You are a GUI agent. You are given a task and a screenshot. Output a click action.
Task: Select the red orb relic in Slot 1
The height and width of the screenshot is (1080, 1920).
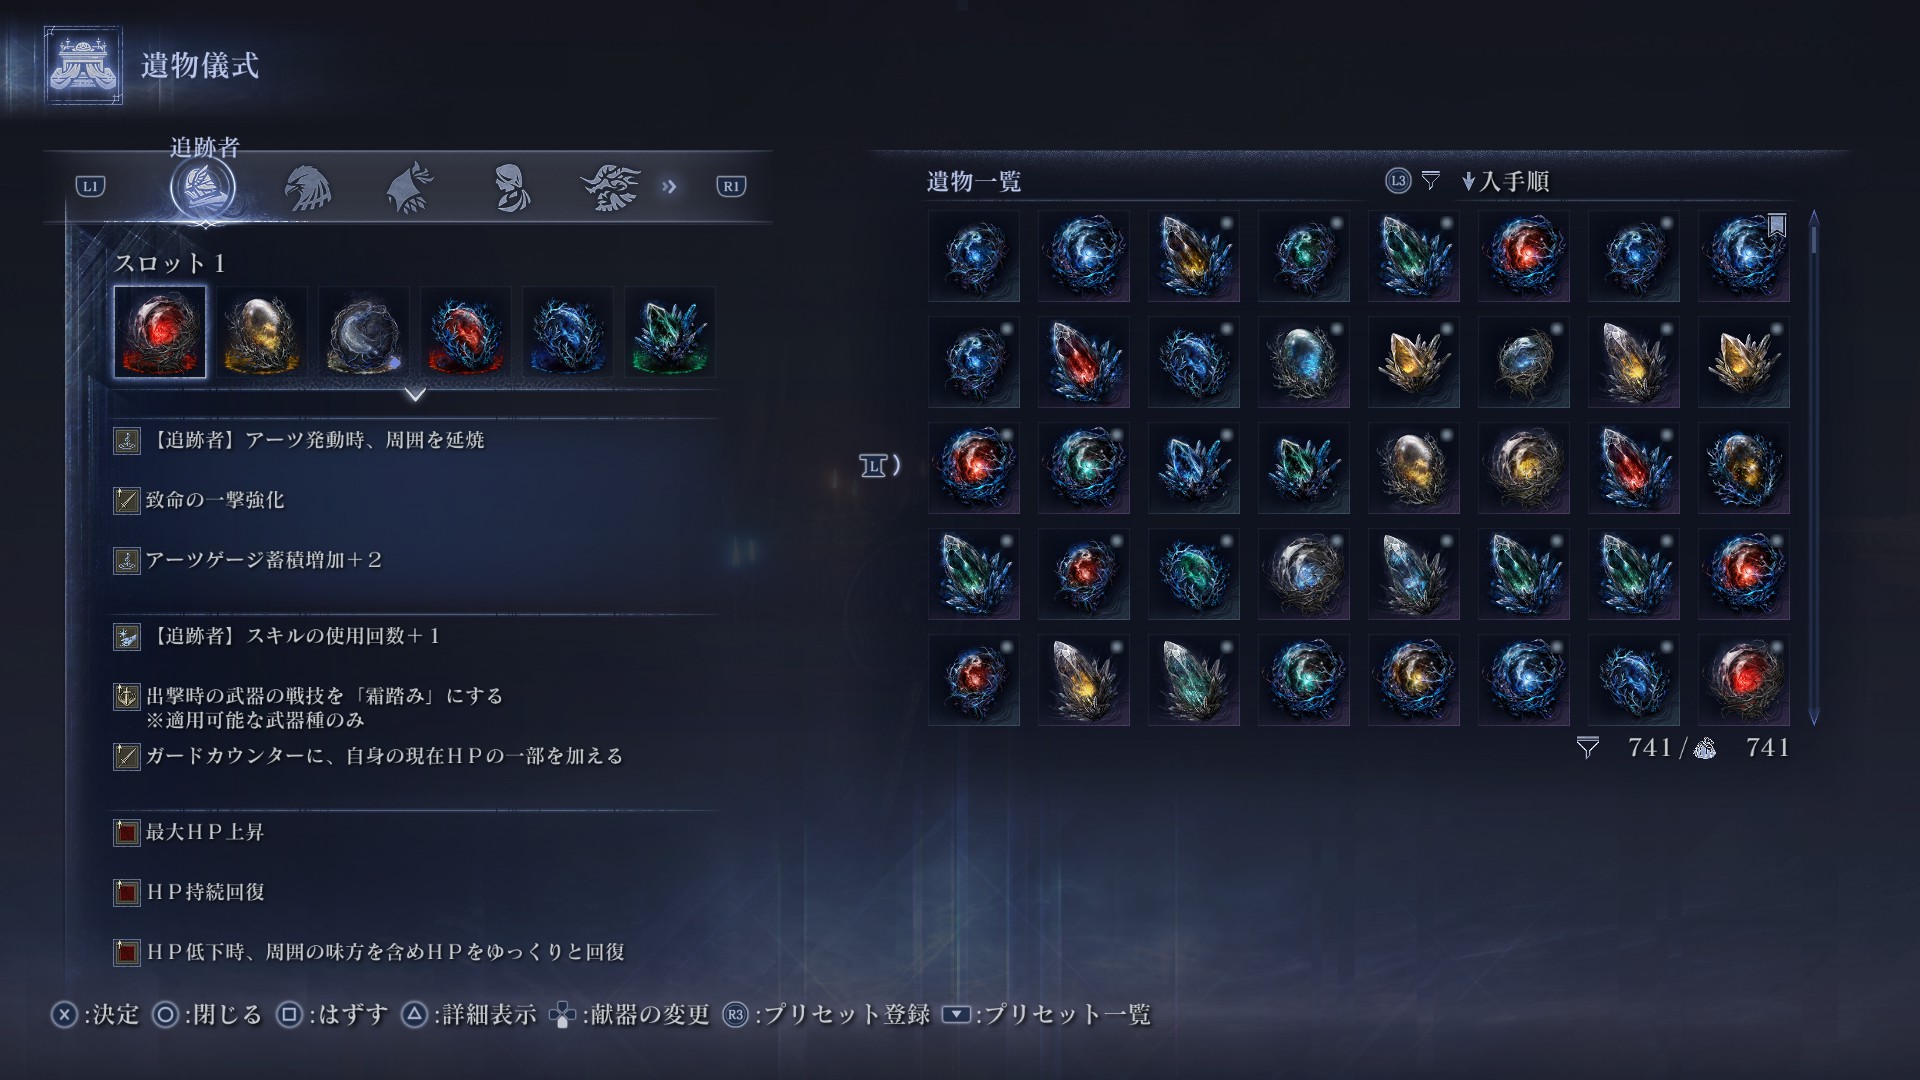[x=160, y=332]
